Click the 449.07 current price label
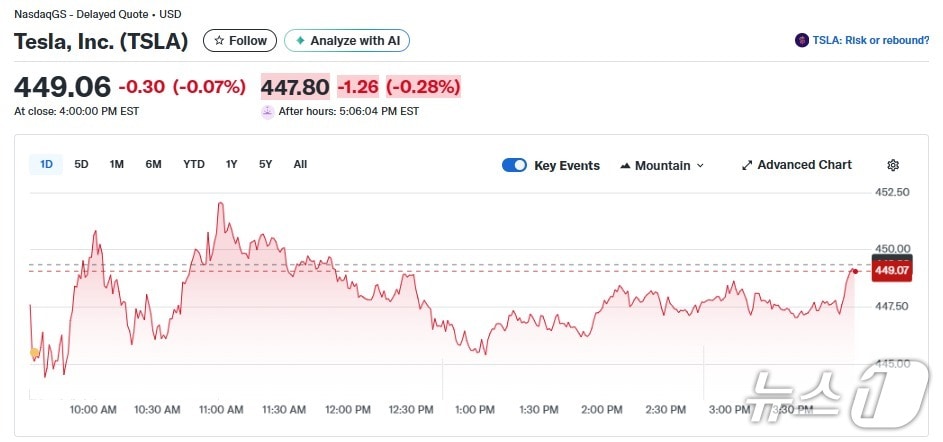The width and height of the screenshot is (943, 442). (x=891, y=270)
